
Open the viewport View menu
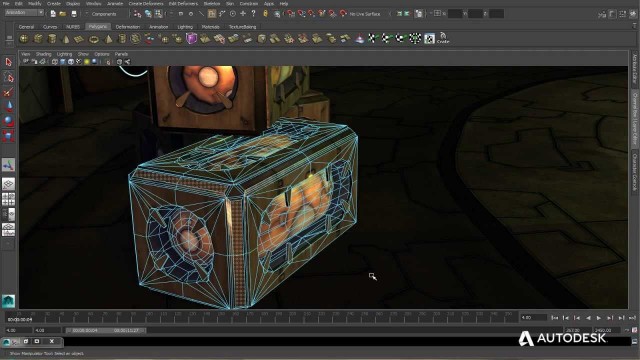[25, 54]
